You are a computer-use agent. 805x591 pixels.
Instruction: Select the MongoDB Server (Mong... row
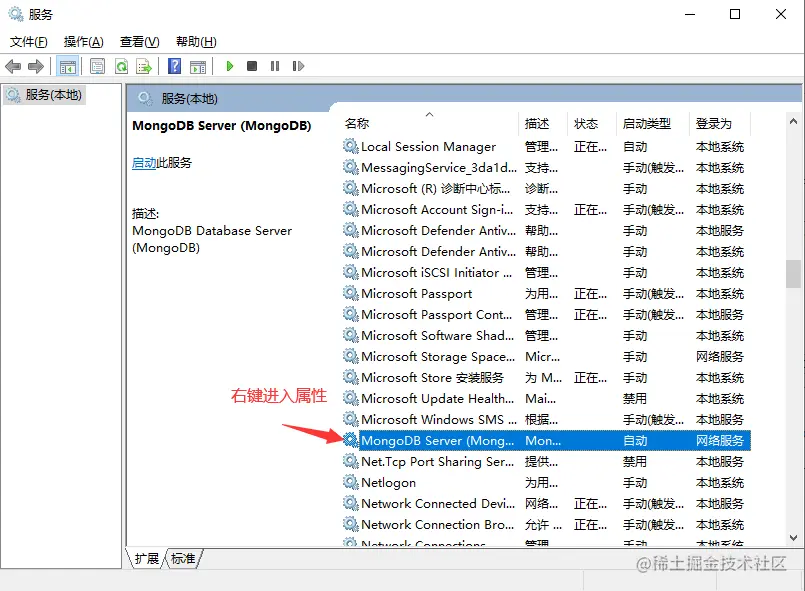point(547,441)
